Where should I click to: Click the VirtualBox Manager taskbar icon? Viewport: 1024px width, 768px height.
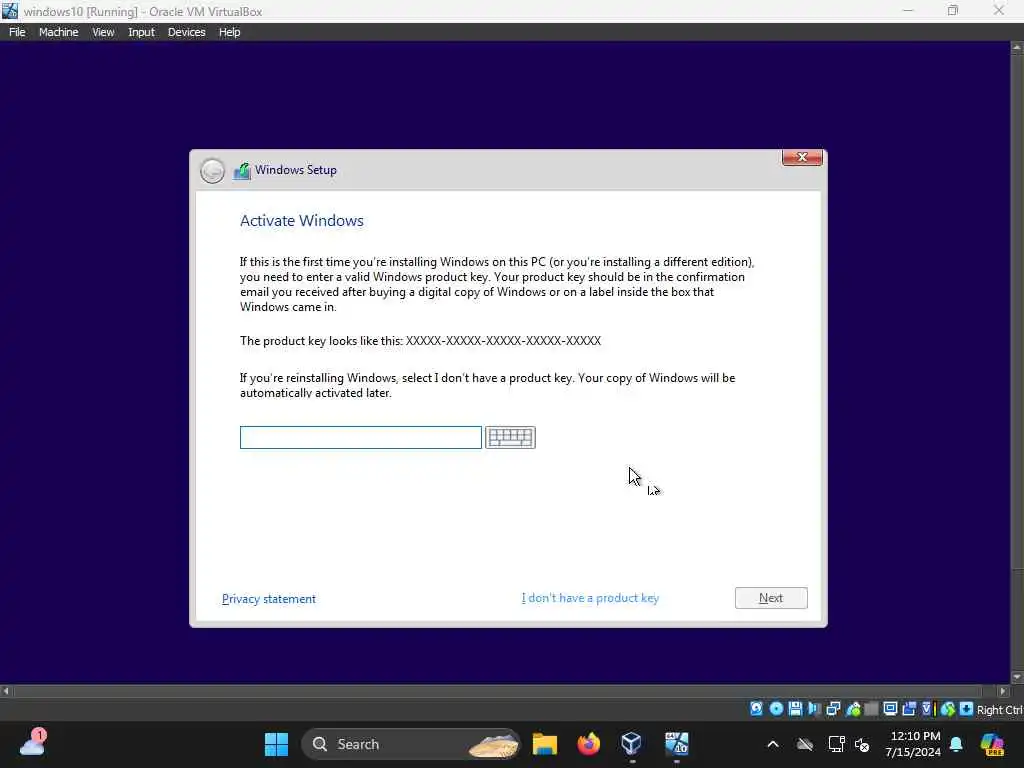click(x=632, y=744)
